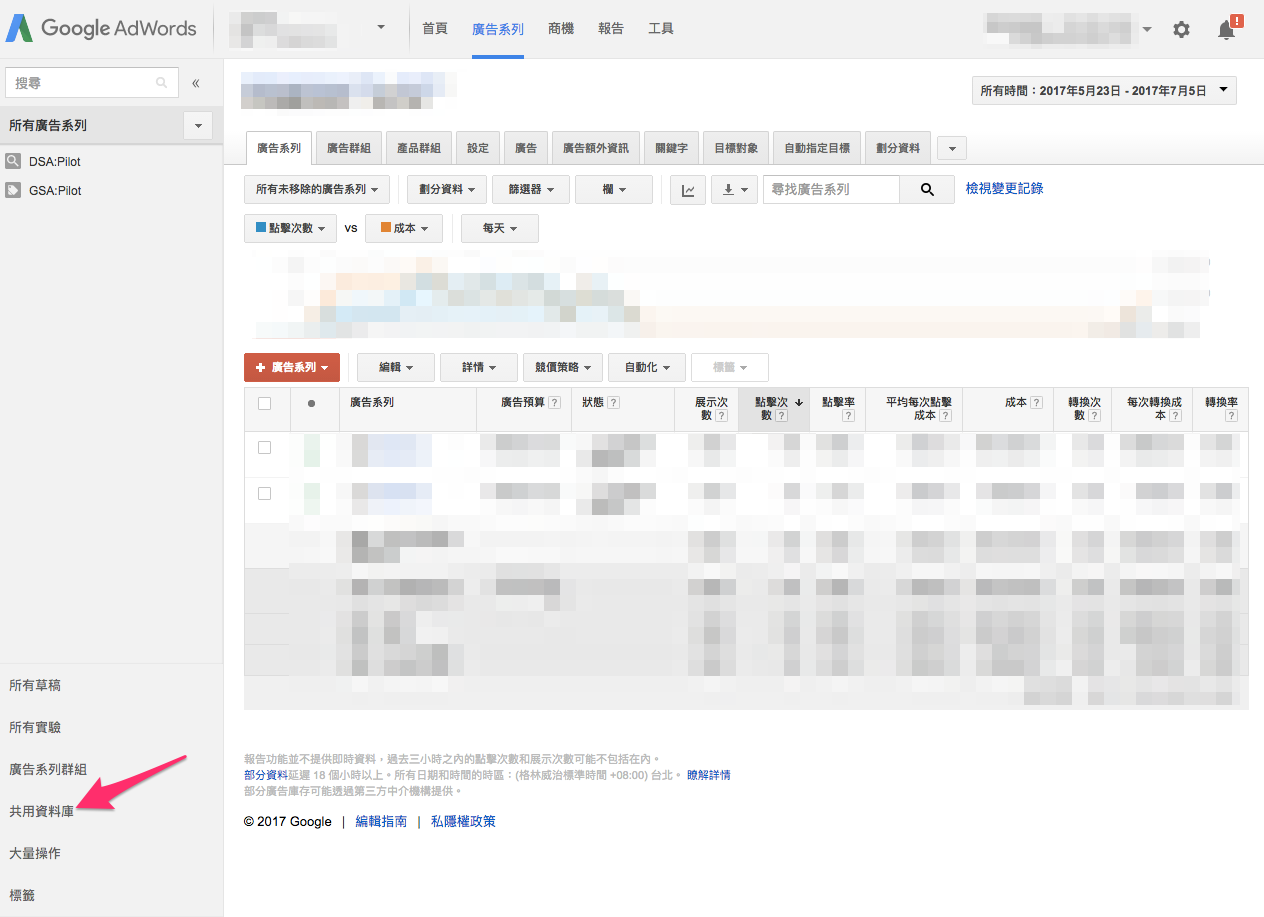This screenshot has width=1264, height=917.
Task: Switch to the 目標對象 tab
Action: 736,148
